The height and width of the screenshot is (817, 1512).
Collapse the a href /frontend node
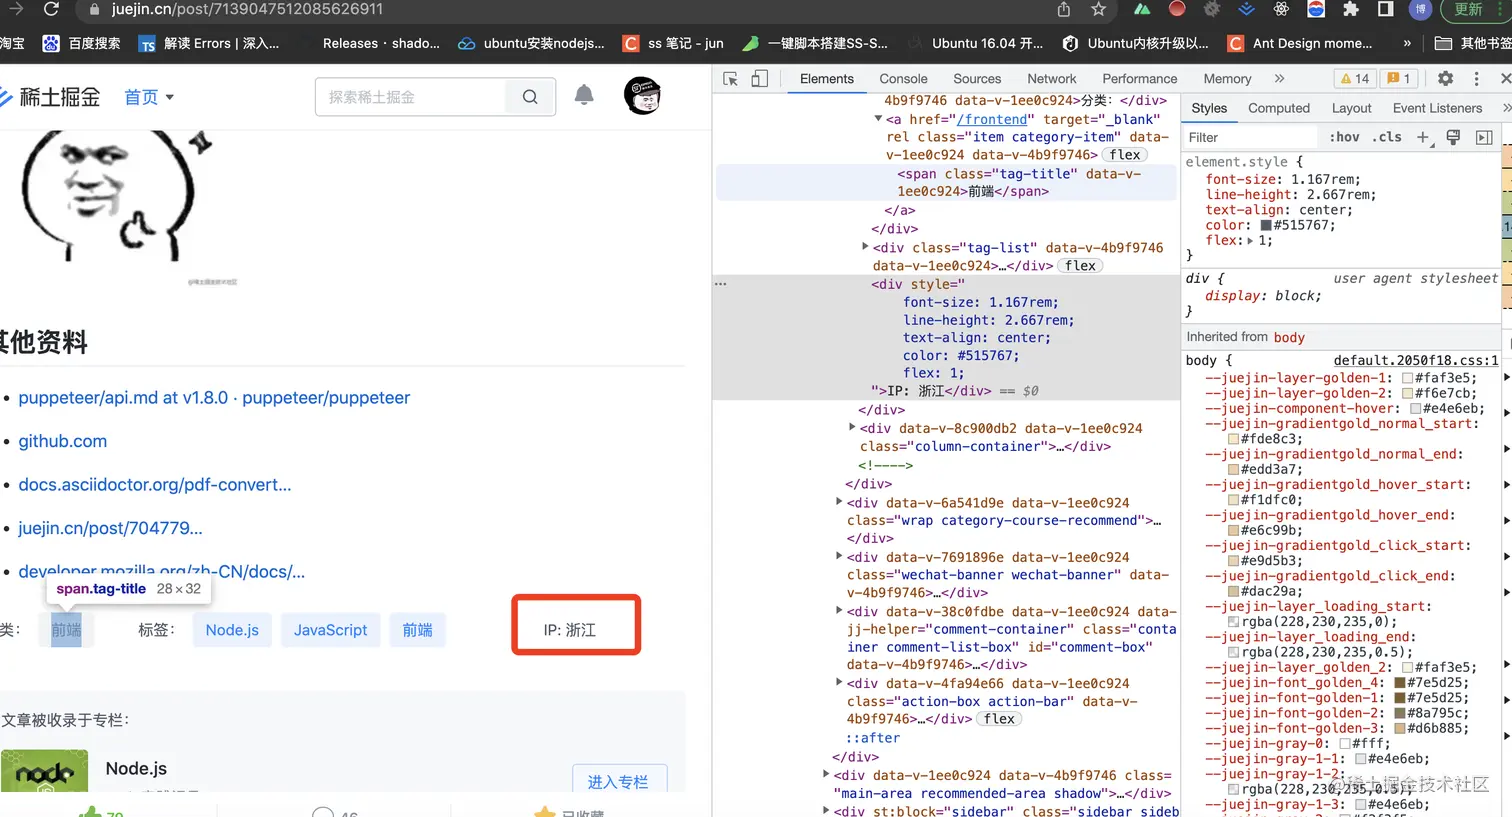878,119
